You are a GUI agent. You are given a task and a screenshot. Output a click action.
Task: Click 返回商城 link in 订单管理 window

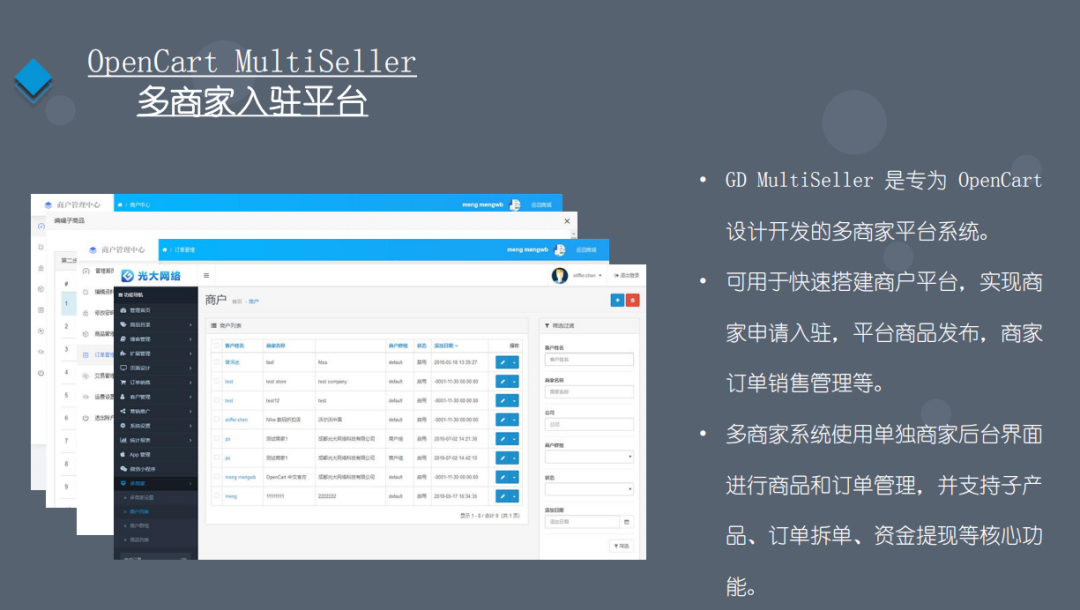(586, 250)
